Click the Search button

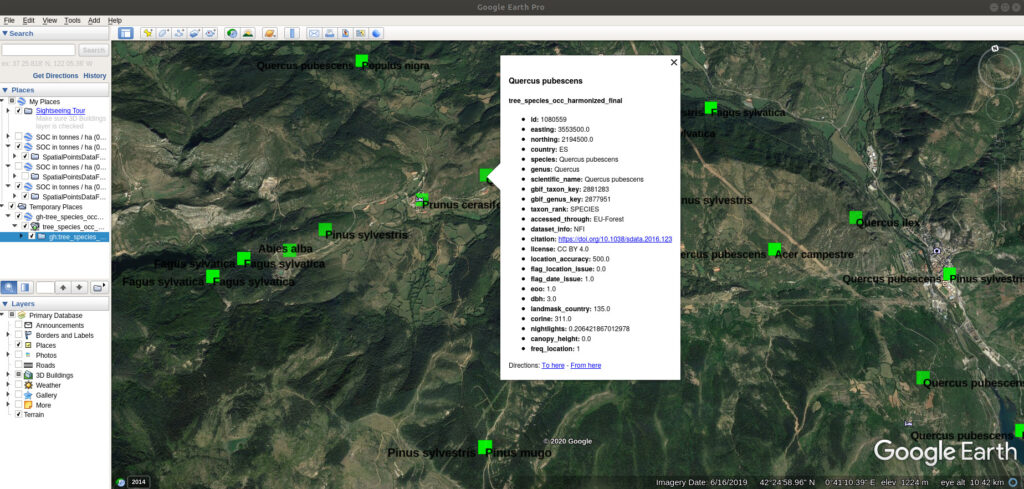93,50
